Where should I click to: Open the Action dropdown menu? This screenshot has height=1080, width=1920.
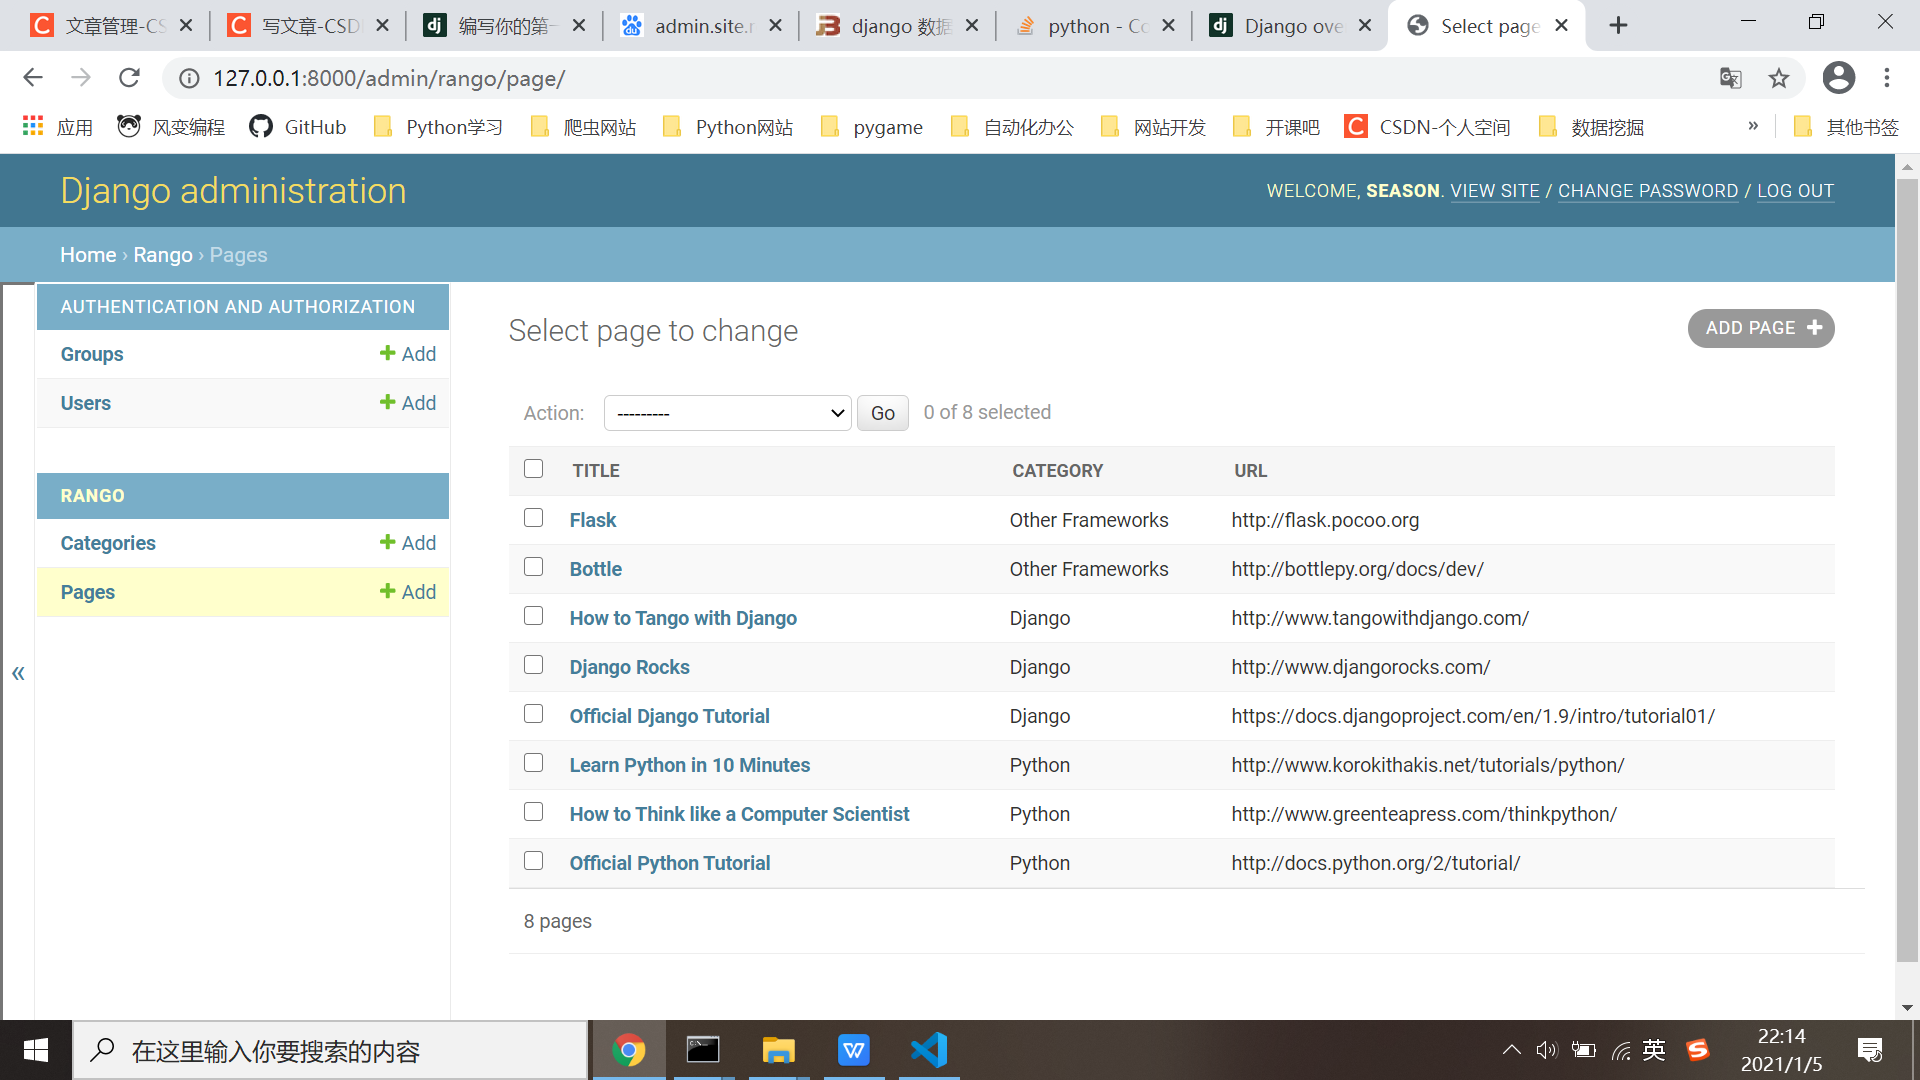click(x=727, y=413)
